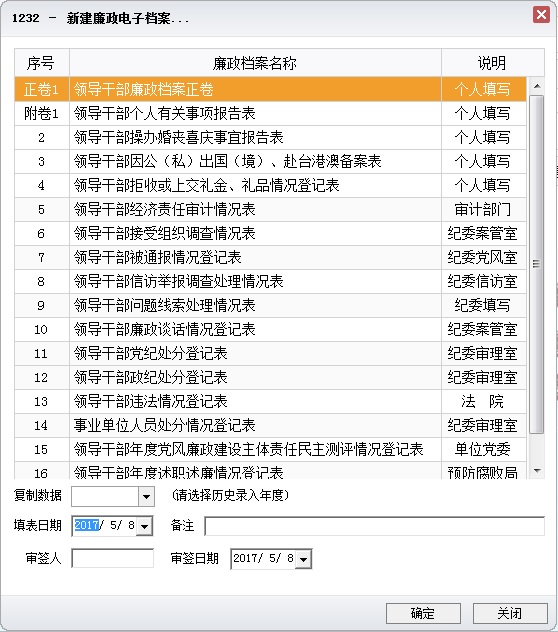Screen dimensions: 558x632
Task: Click the scrollbar up arrow in the list
Action: (537, 86)
